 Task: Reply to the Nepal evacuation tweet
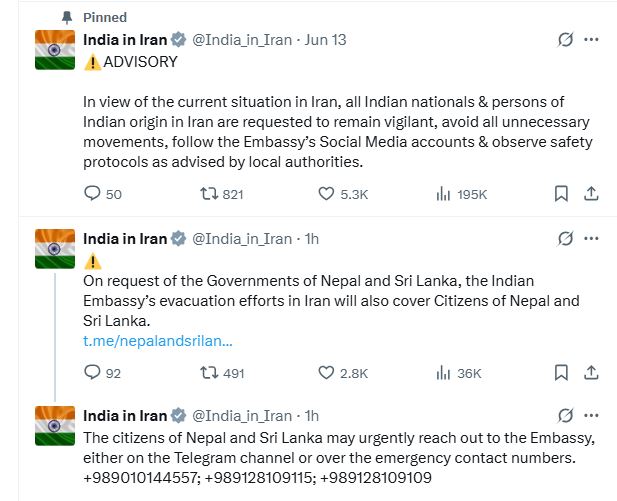point(93,373)
